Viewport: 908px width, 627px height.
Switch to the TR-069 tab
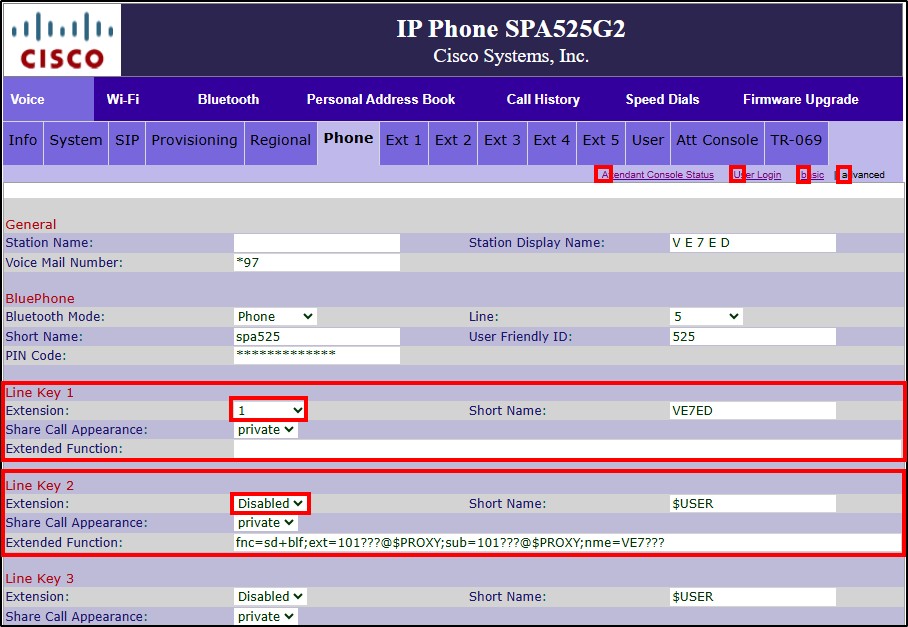tap(796, 141)
